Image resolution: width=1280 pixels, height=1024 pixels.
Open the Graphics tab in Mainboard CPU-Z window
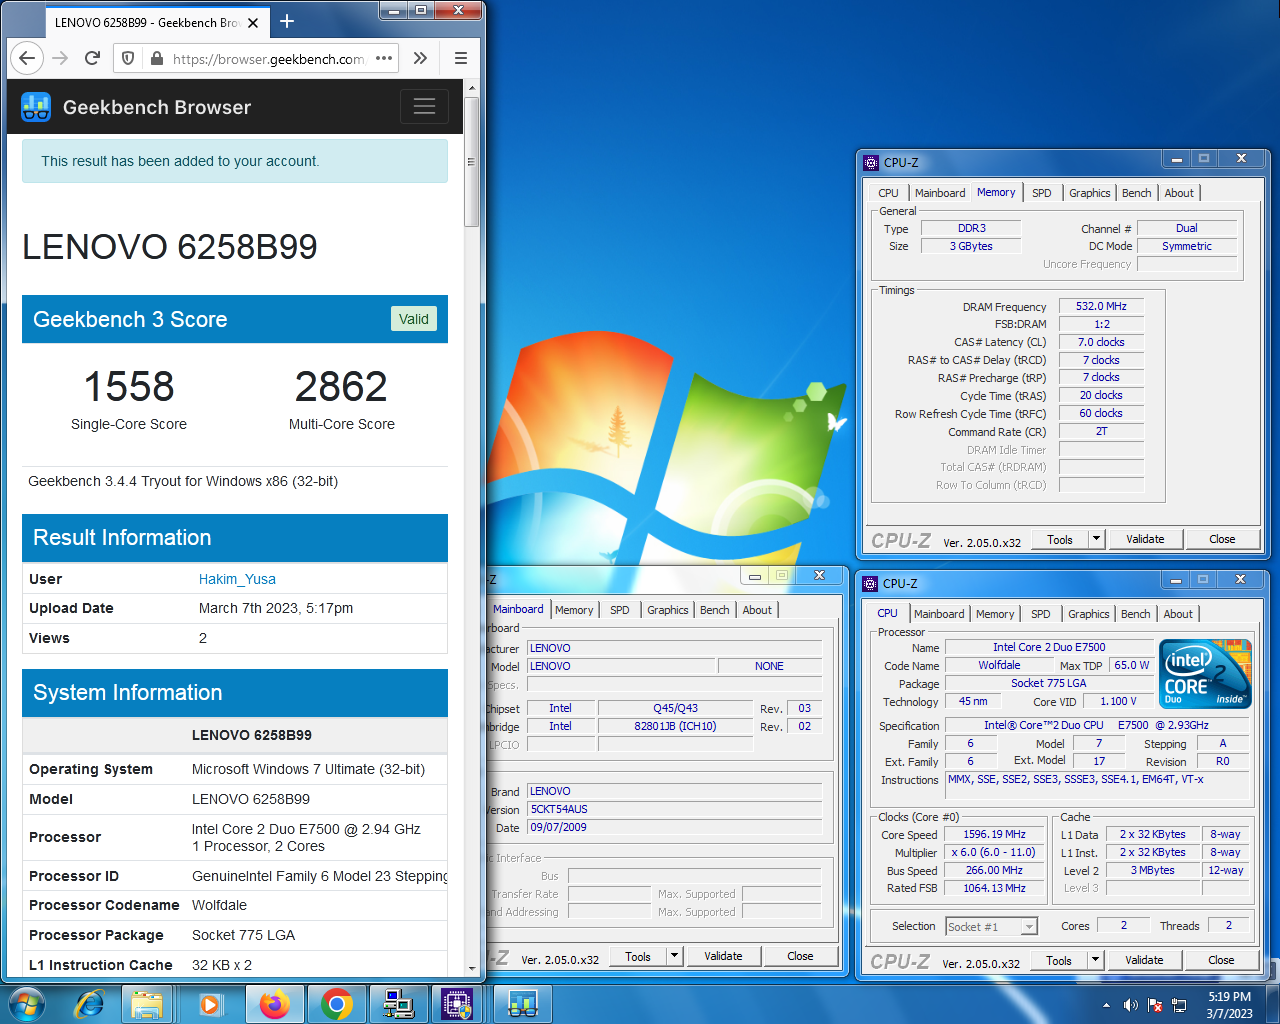[x=668, y=610]
